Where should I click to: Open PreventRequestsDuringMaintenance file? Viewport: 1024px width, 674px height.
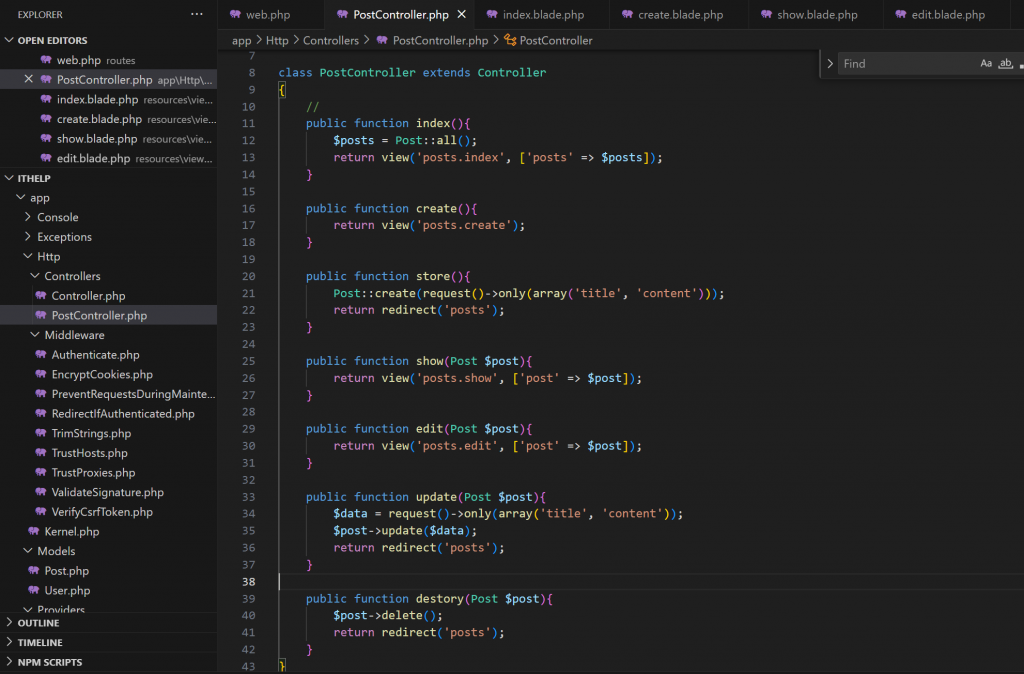click(108, 394)
